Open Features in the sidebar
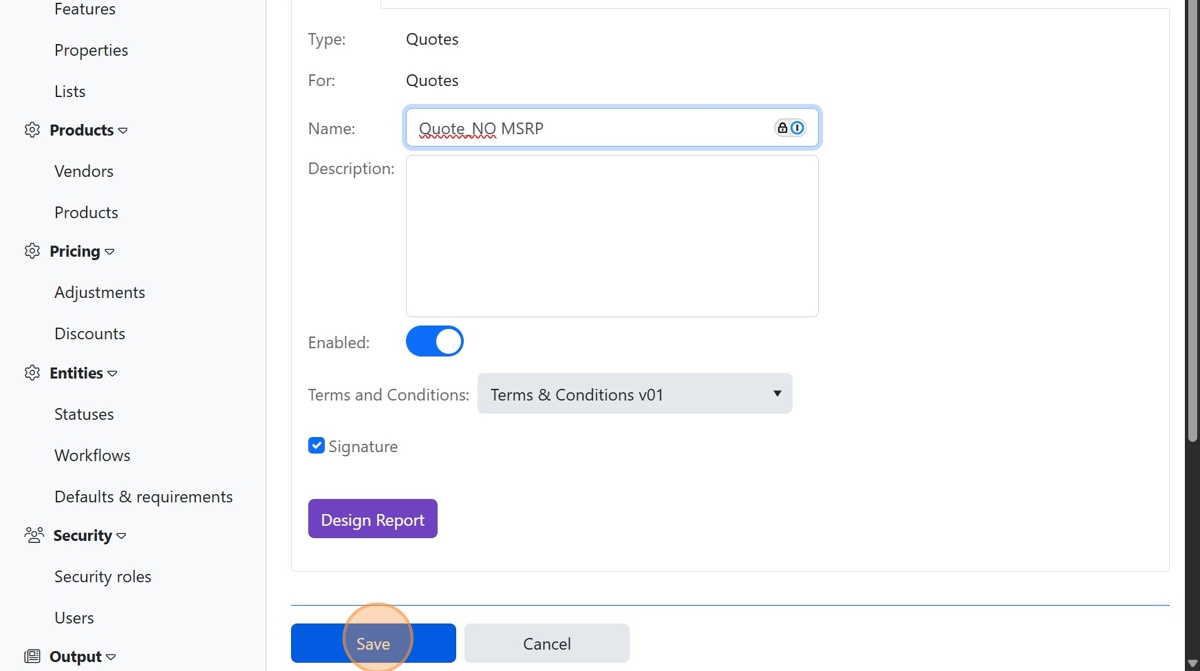This screenshot has height=671, width=1200. click(x=85, y=9)
